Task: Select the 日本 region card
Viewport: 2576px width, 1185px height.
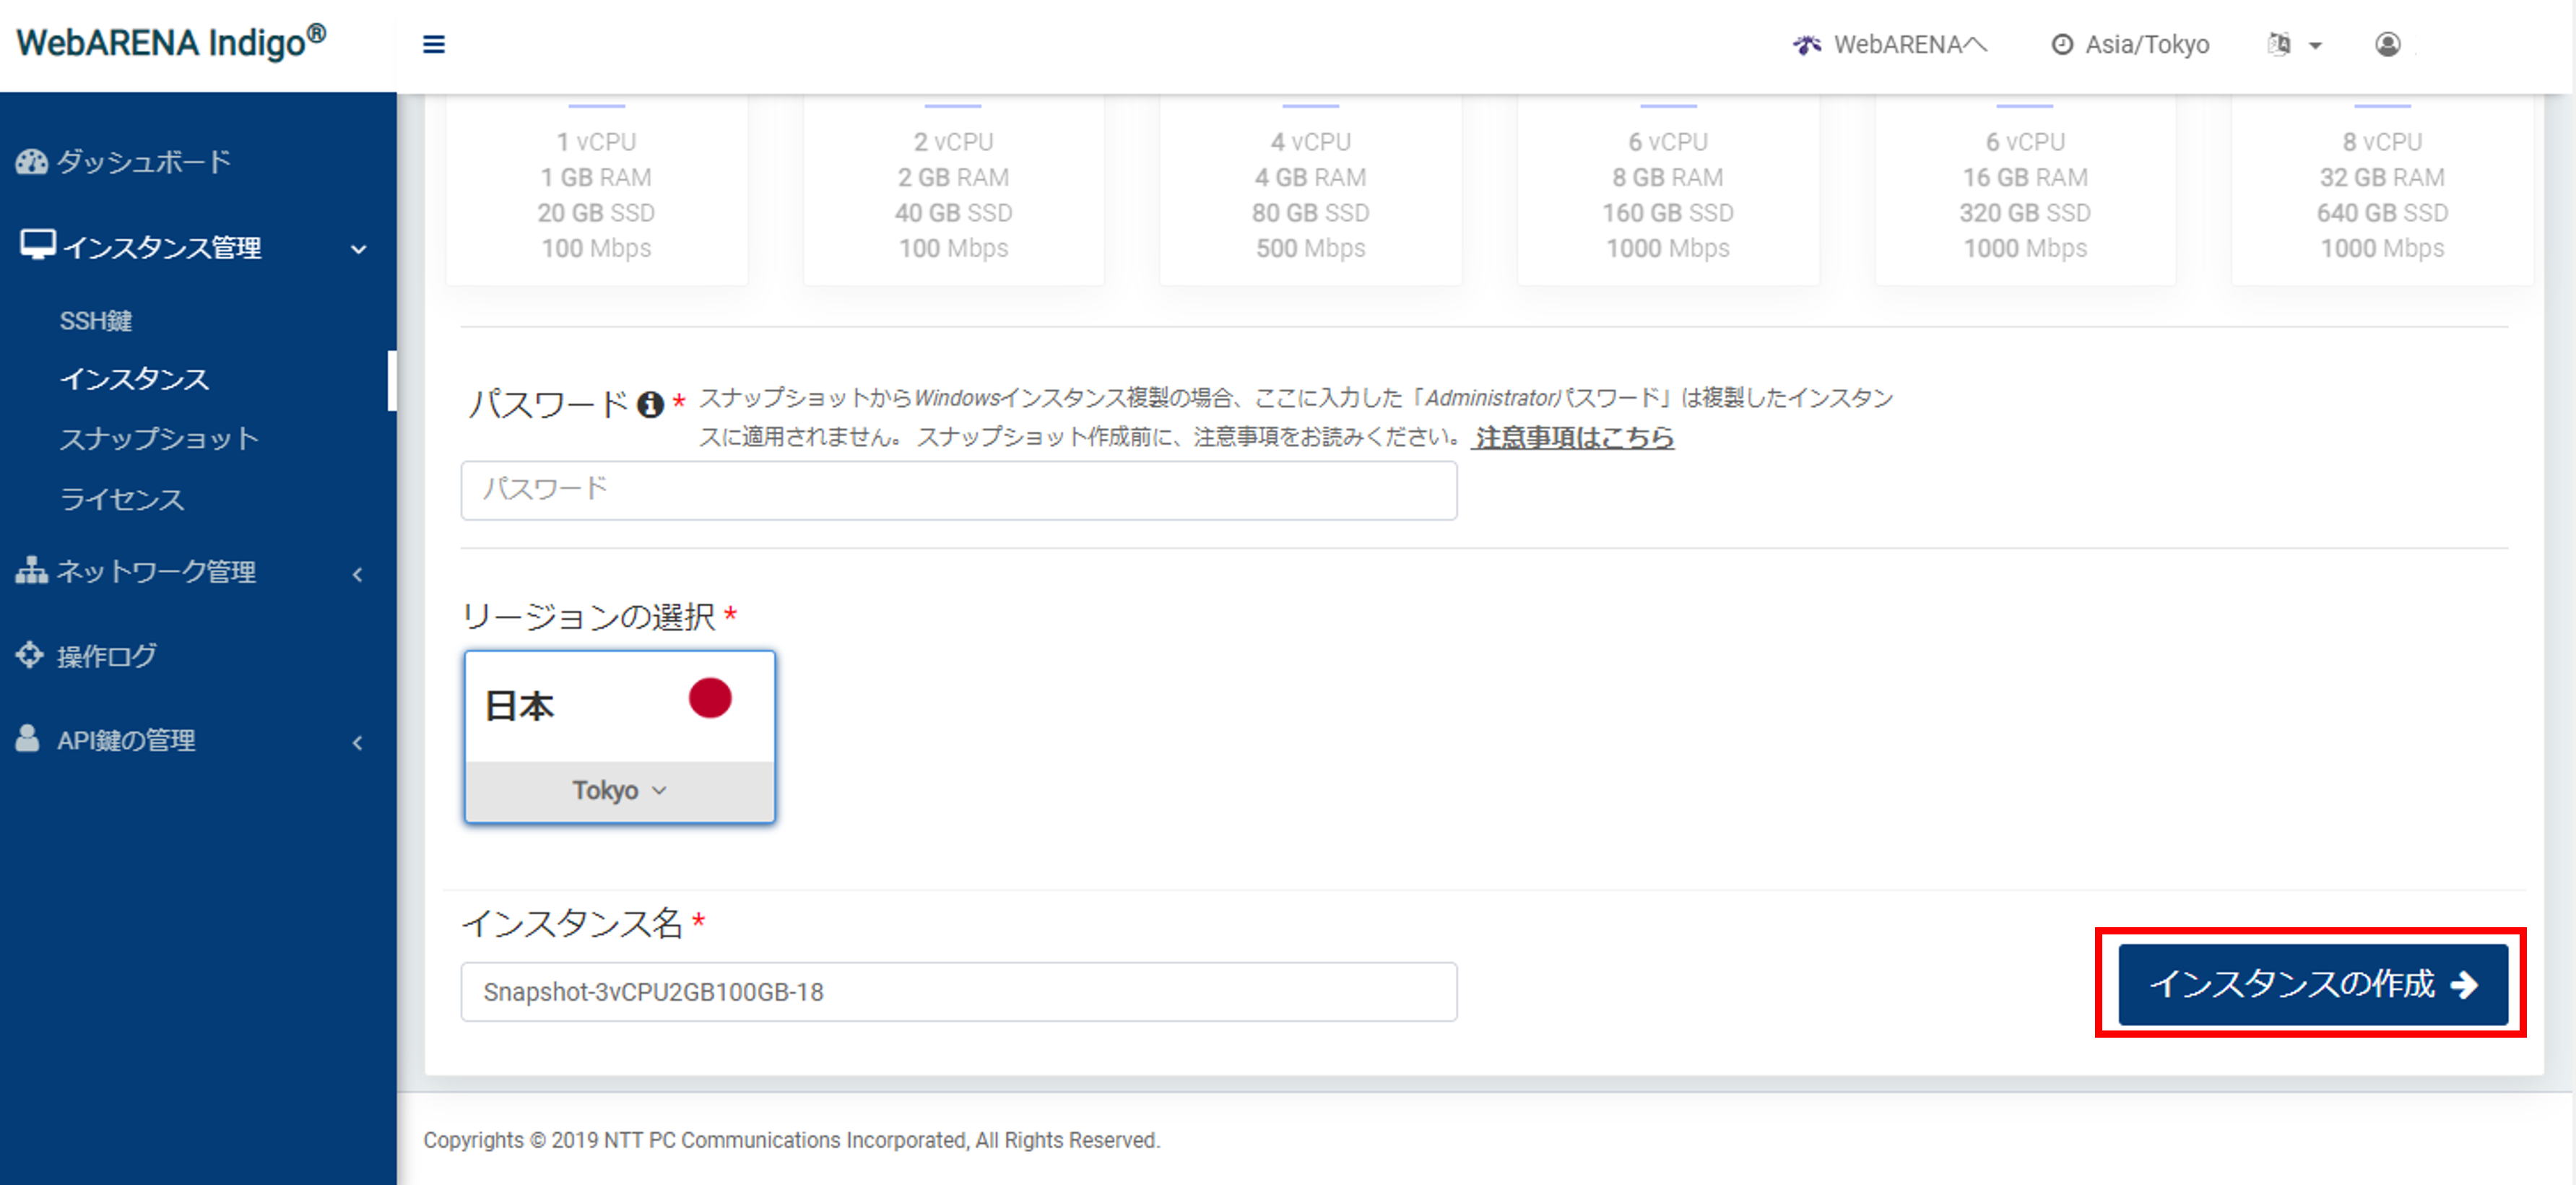Action: pyautogui.click(x=619, y=705)
